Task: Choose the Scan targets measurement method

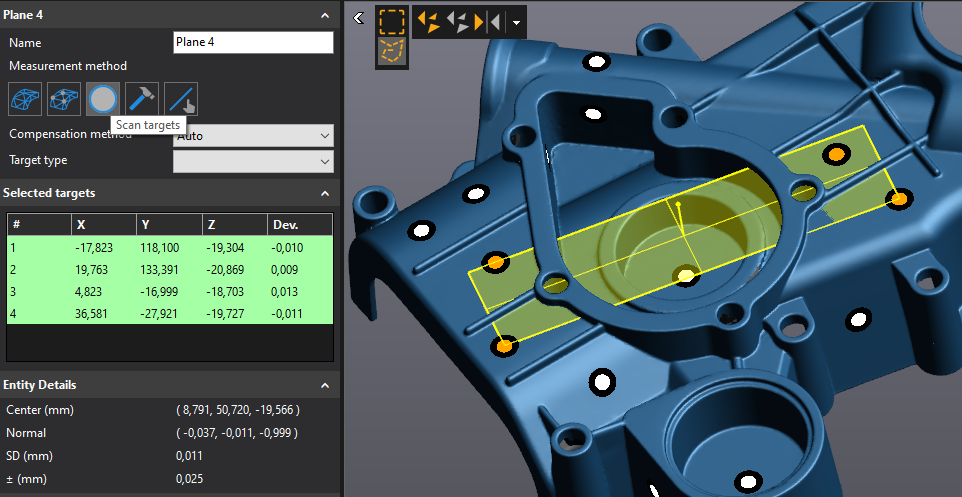Action: point(103,98)
